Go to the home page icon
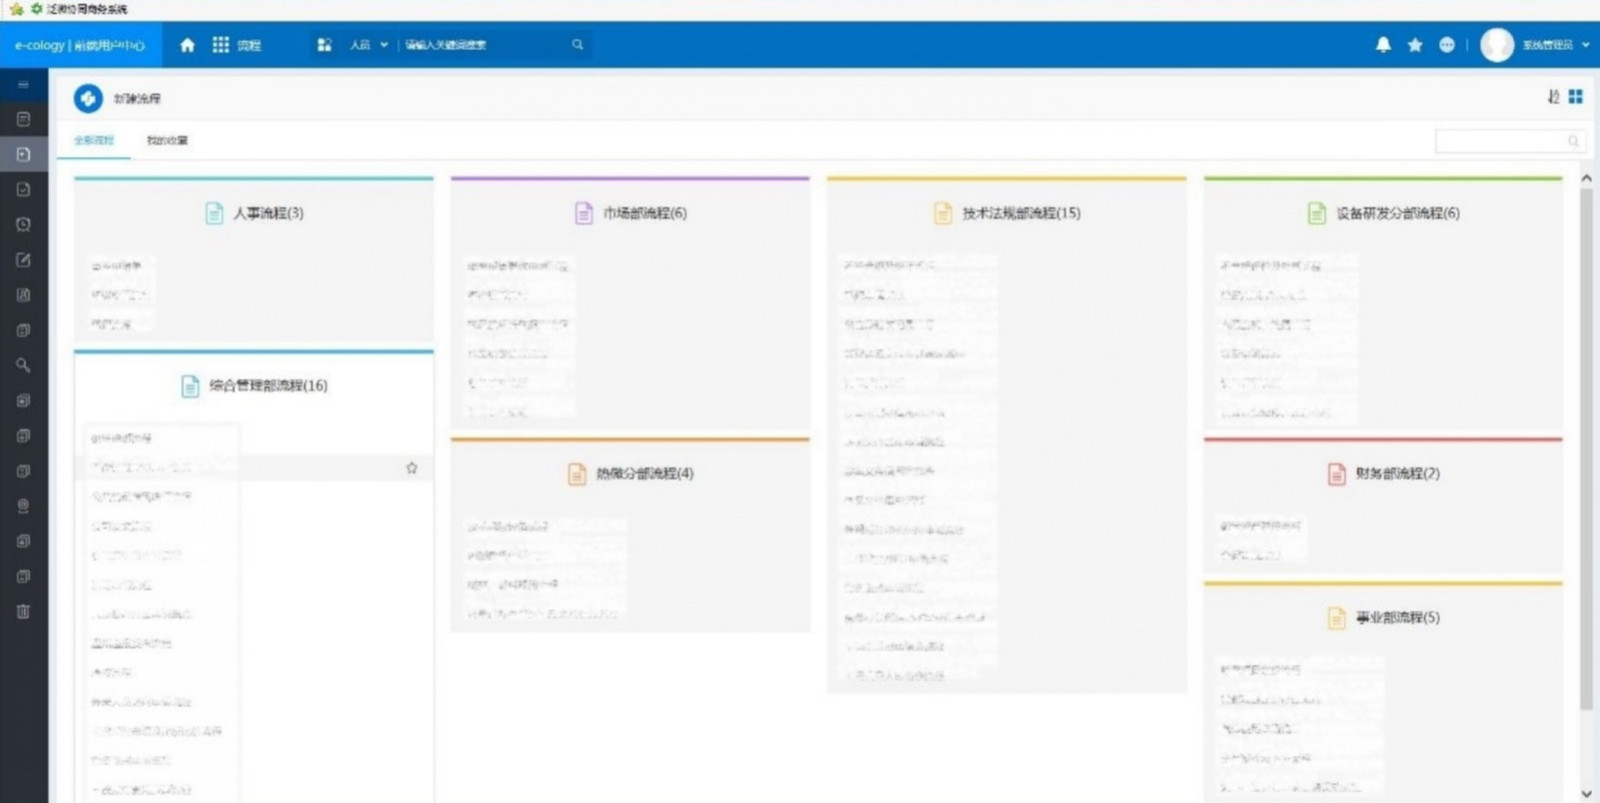The height and width of the screenshot is (803, 1600). tap(187, 45)
